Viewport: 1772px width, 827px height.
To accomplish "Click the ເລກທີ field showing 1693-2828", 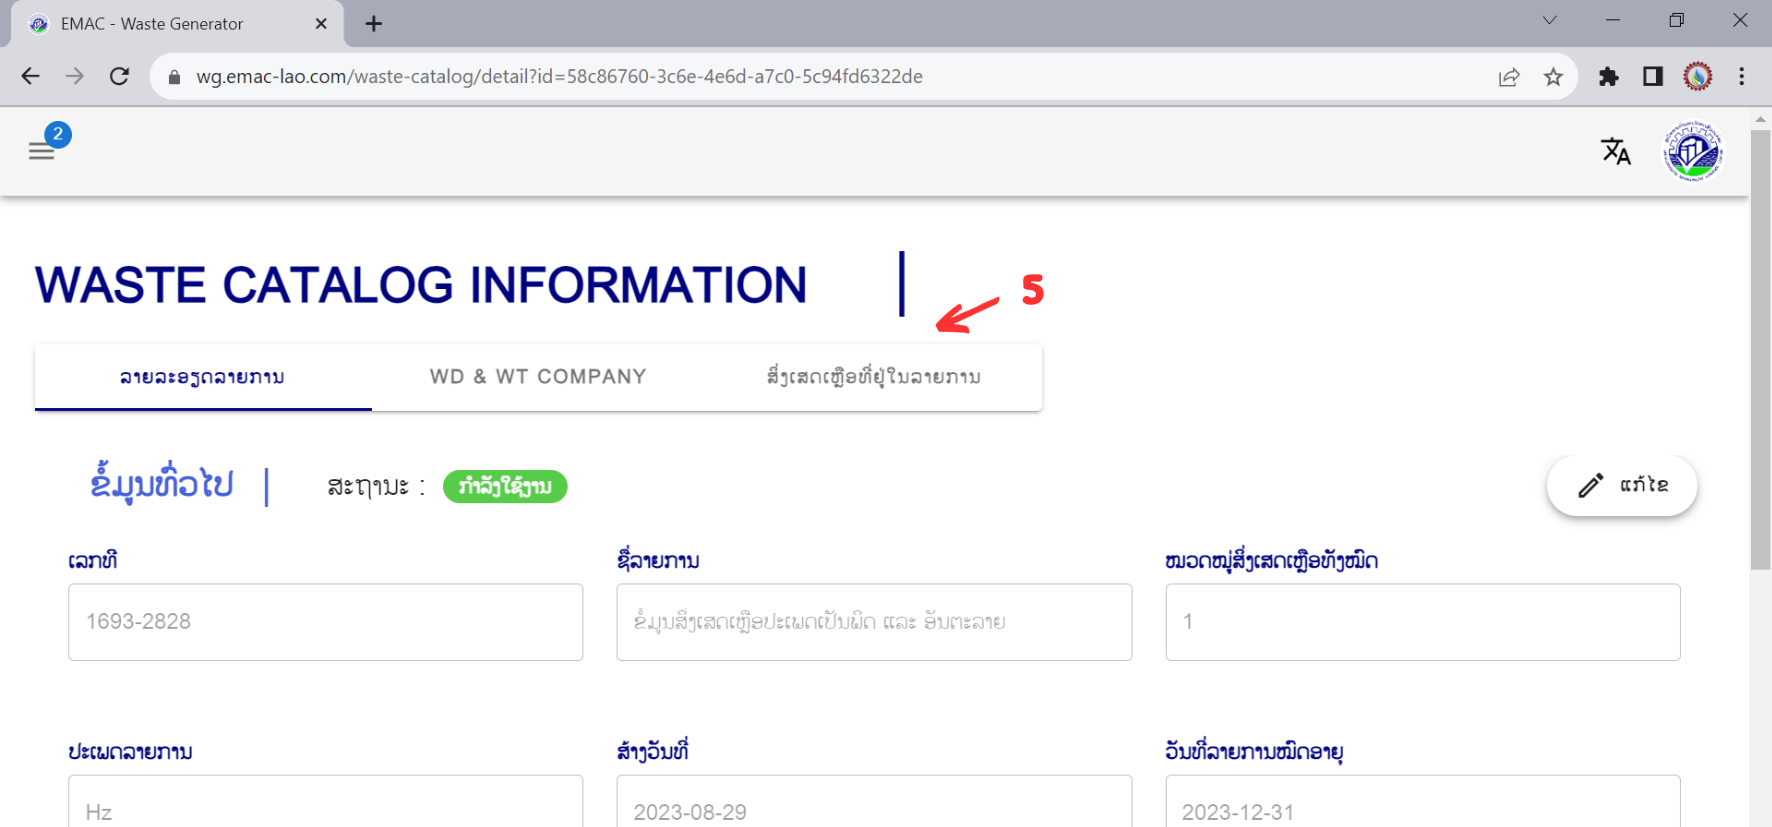I will [x=325, y=622].
